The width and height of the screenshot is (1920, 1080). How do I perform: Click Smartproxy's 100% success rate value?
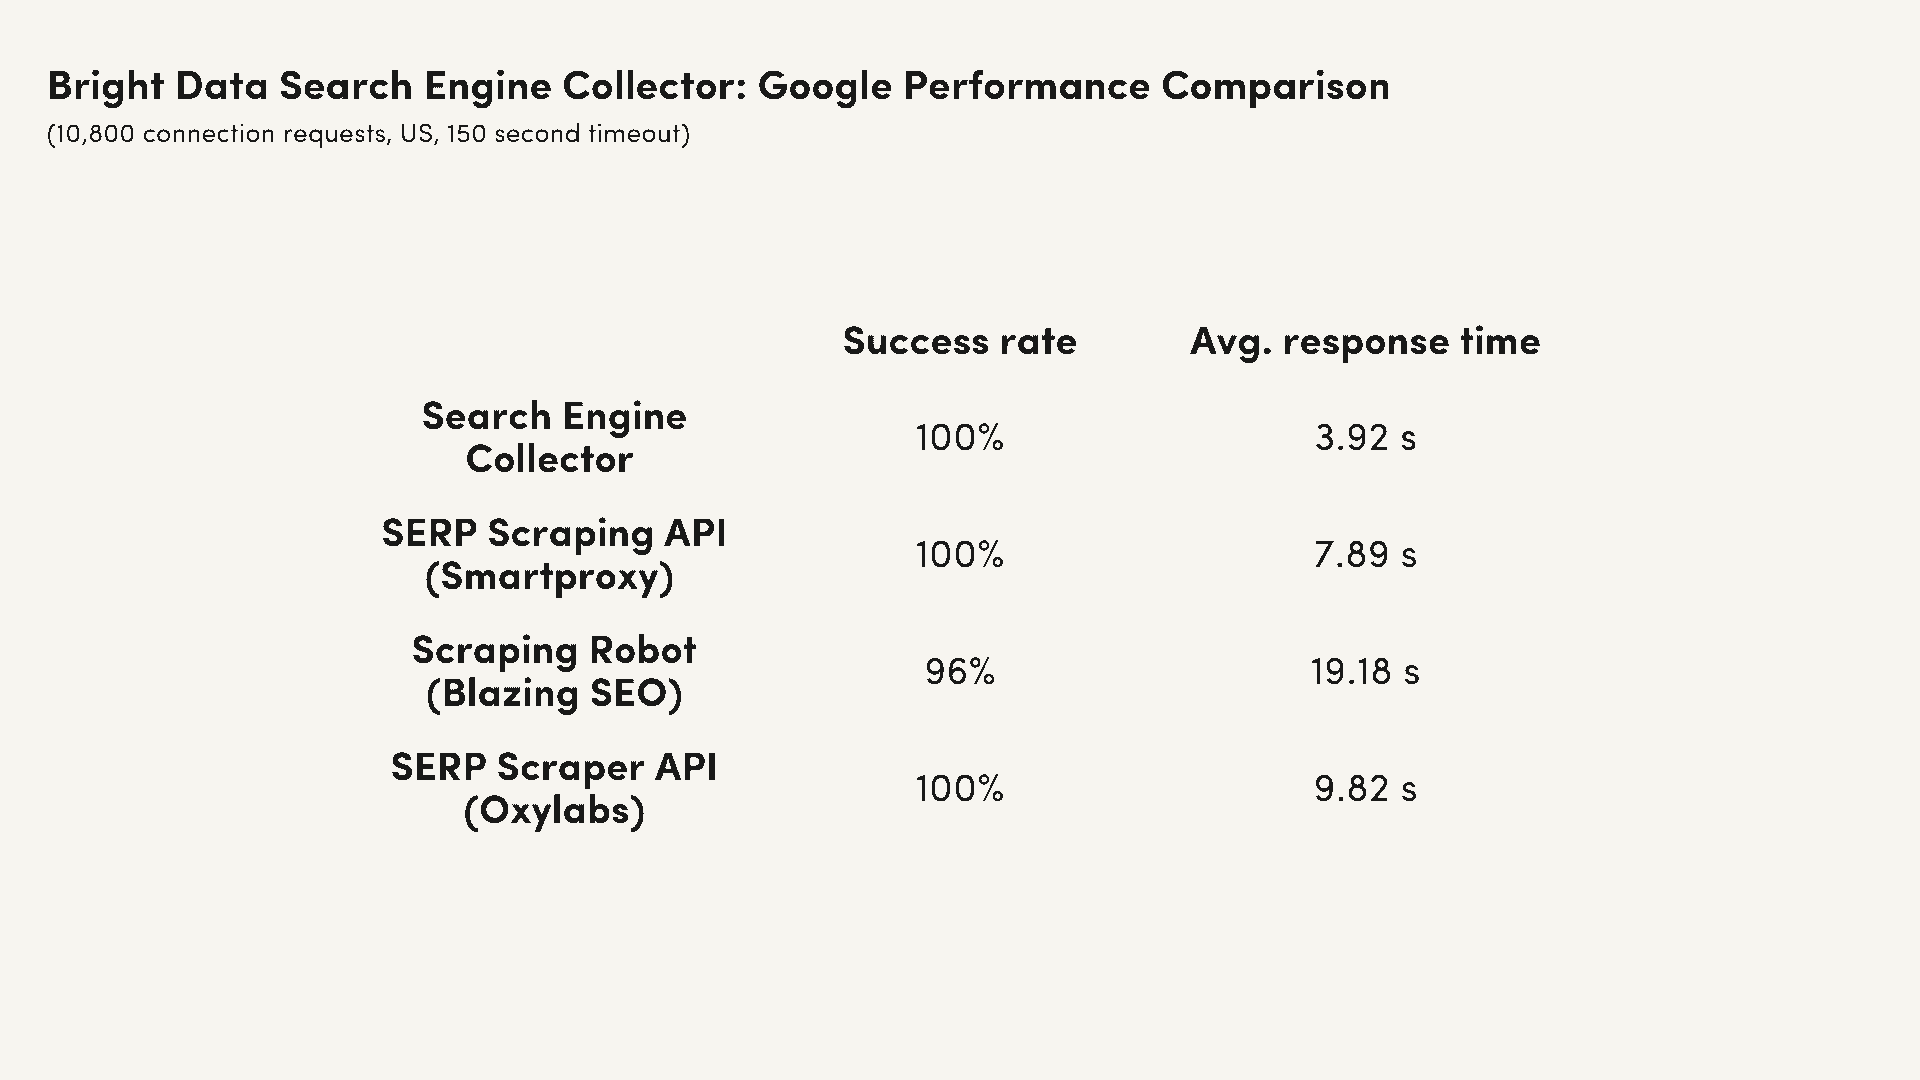click(x=959, y=555)
